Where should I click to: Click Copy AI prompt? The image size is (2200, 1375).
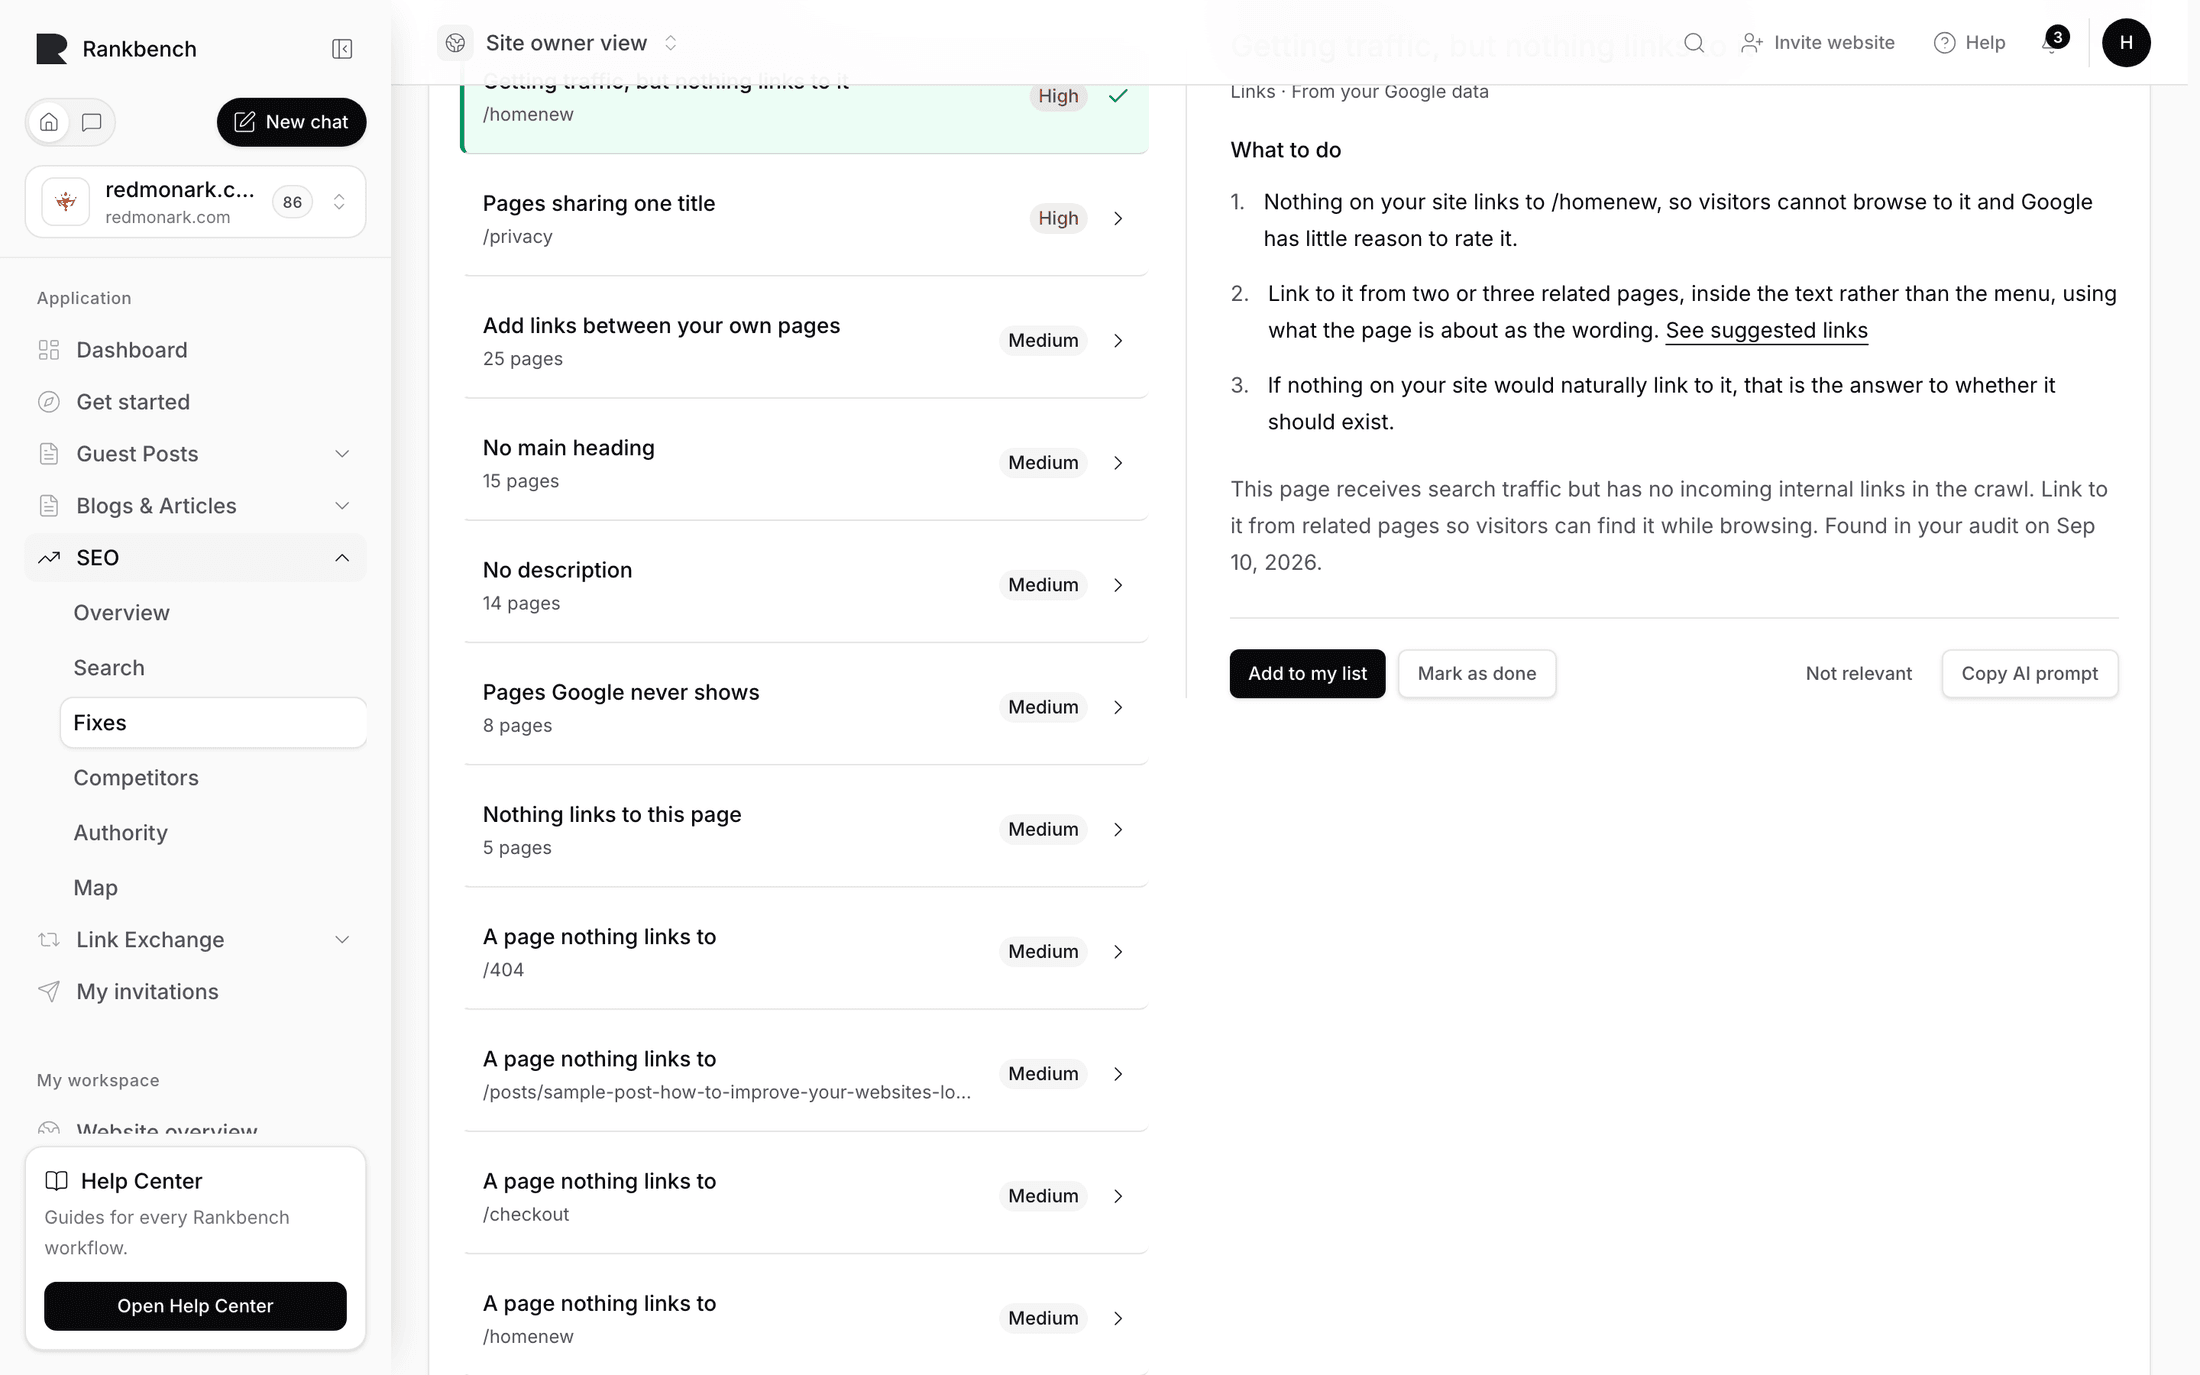coord(2029,674)
